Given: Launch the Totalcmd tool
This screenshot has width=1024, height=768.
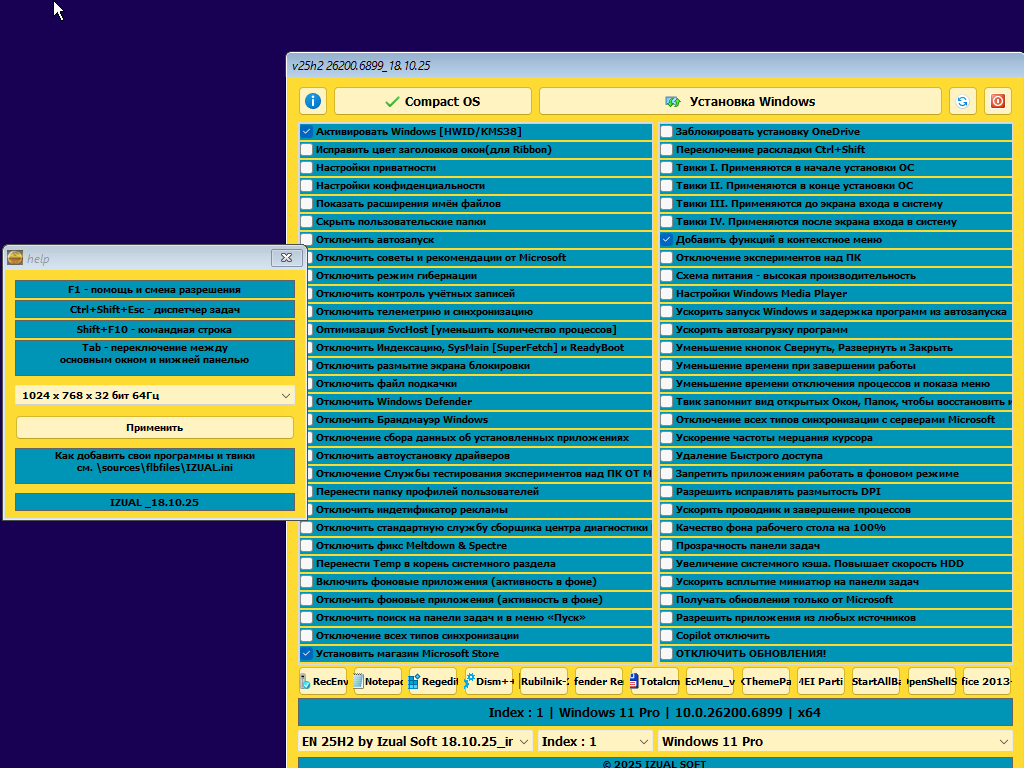Looking at the screenshot, I should [x=654, y=681].
